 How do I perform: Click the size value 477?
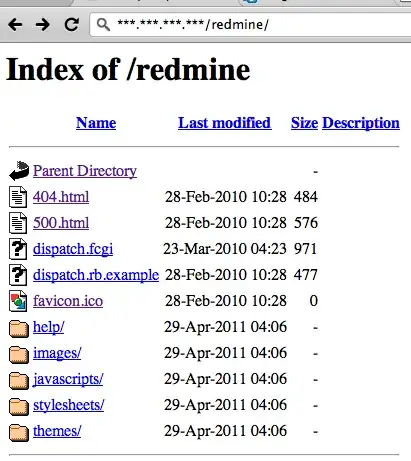tap(306, 275)
